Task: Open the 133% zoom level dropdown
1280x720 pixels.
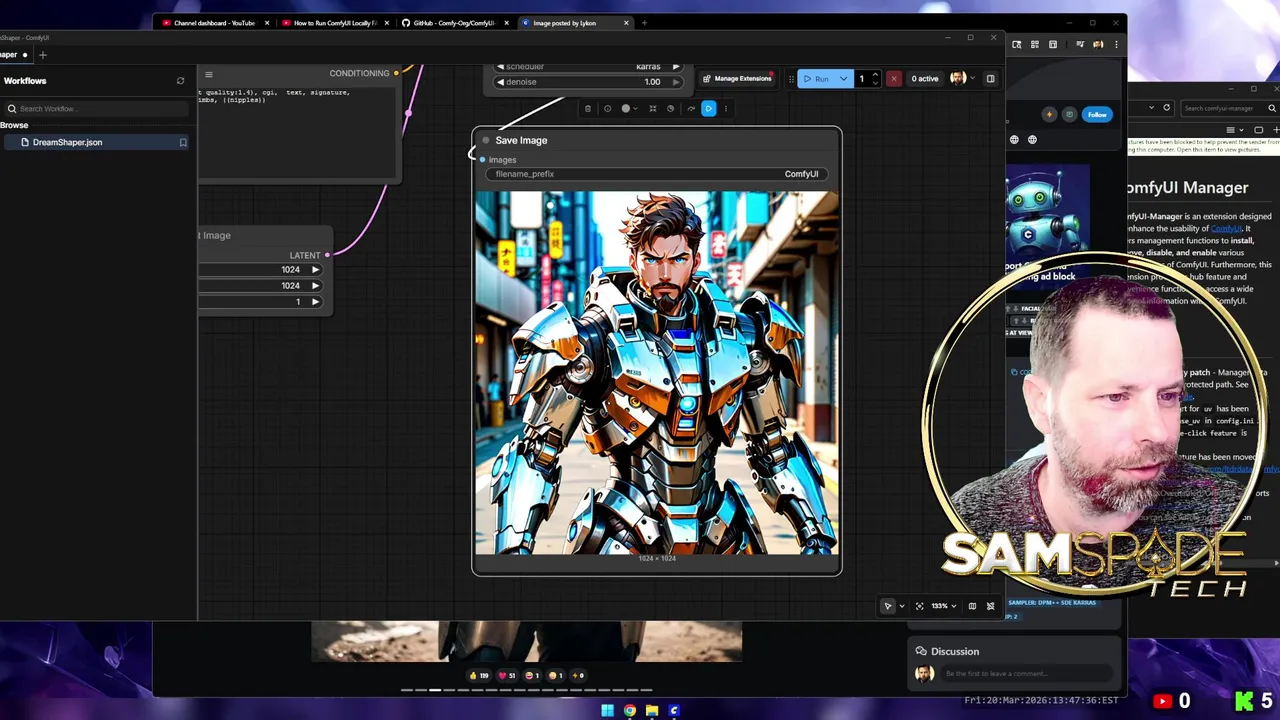Action: (943, 606)
